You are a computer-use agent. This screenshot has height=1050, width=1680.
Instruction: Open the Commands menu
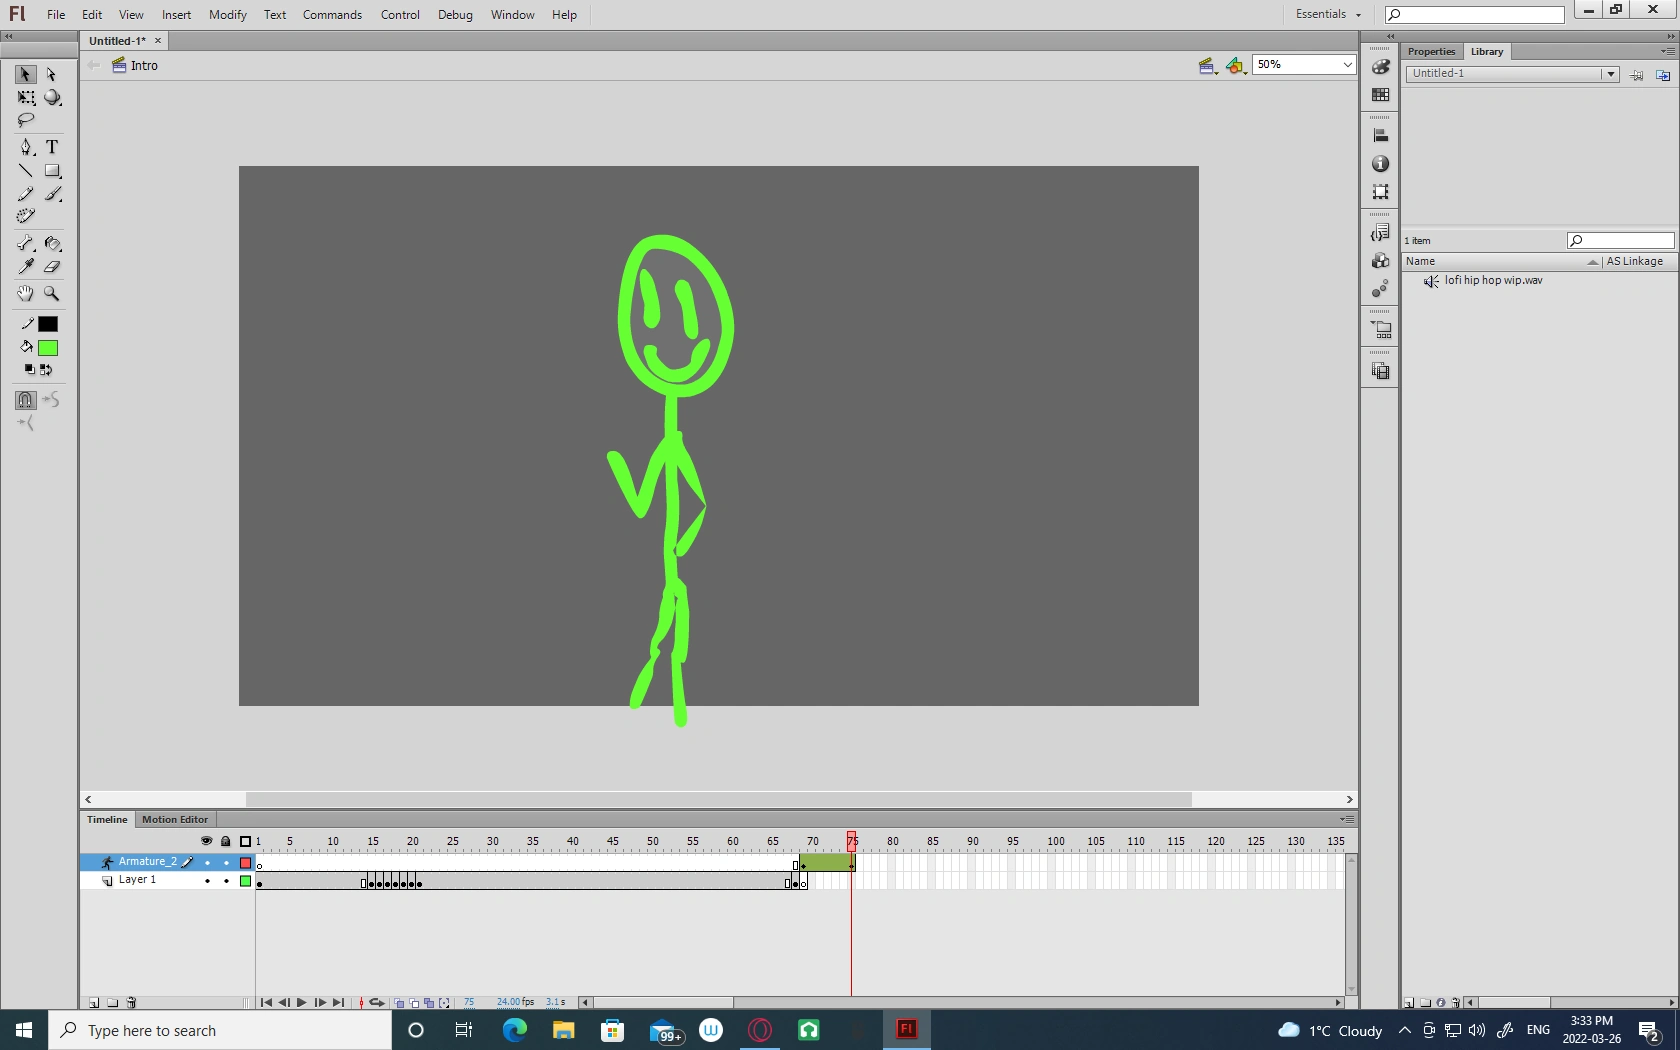[332, 14]
